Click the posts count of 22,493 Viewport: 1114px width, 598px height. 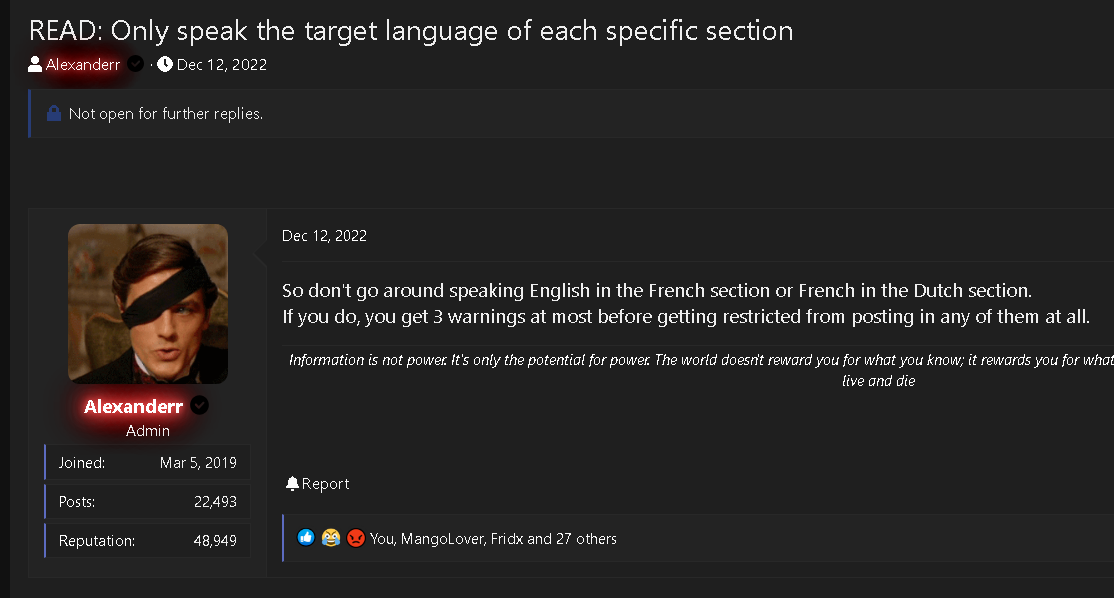[x=215, y=501]
